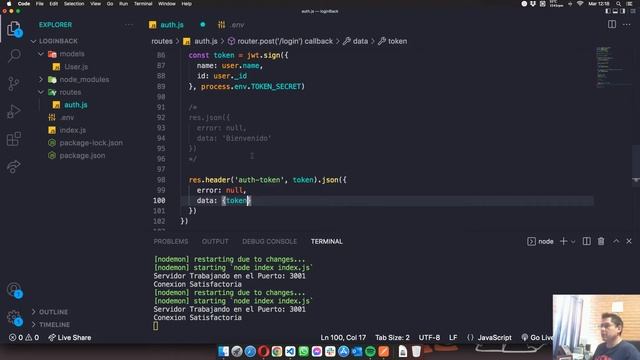This screenshot has width=640, height=360.
Task: Change indentation via Tab Size: 2
Action: 392,338
